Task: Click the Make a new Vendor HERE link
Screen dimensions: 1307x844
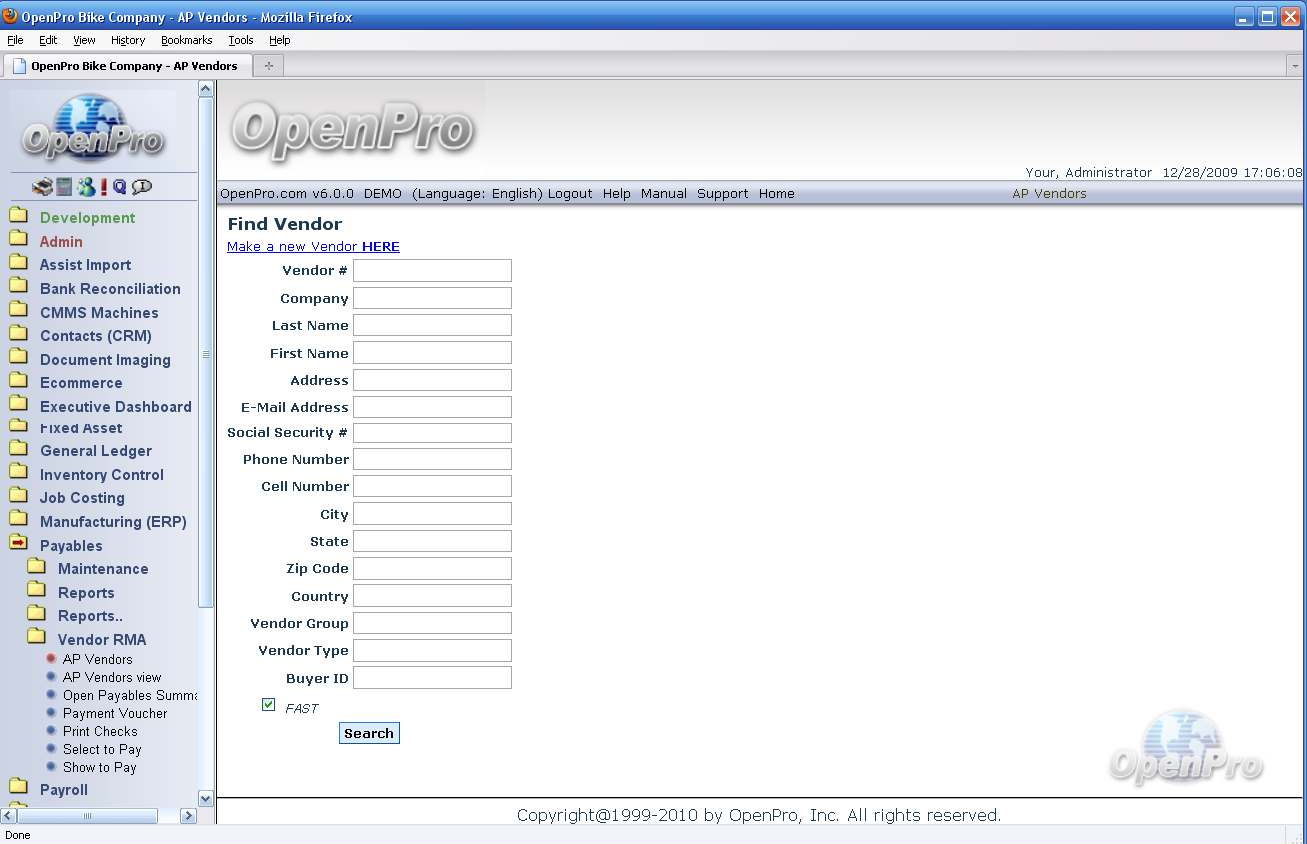Action: pos(313,247)
